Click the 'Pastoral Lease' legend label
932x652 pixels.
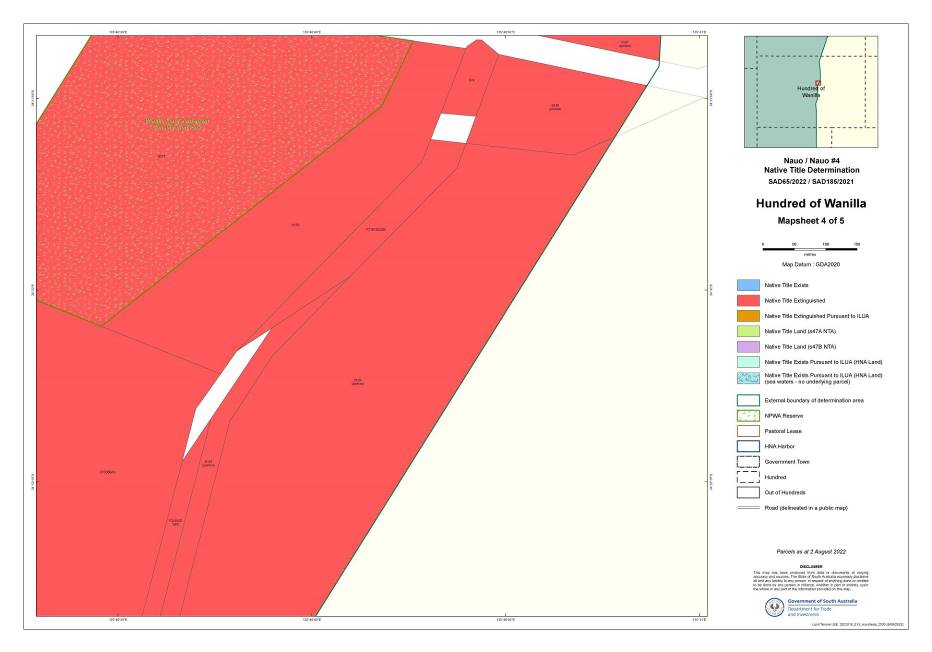[782, 431]
